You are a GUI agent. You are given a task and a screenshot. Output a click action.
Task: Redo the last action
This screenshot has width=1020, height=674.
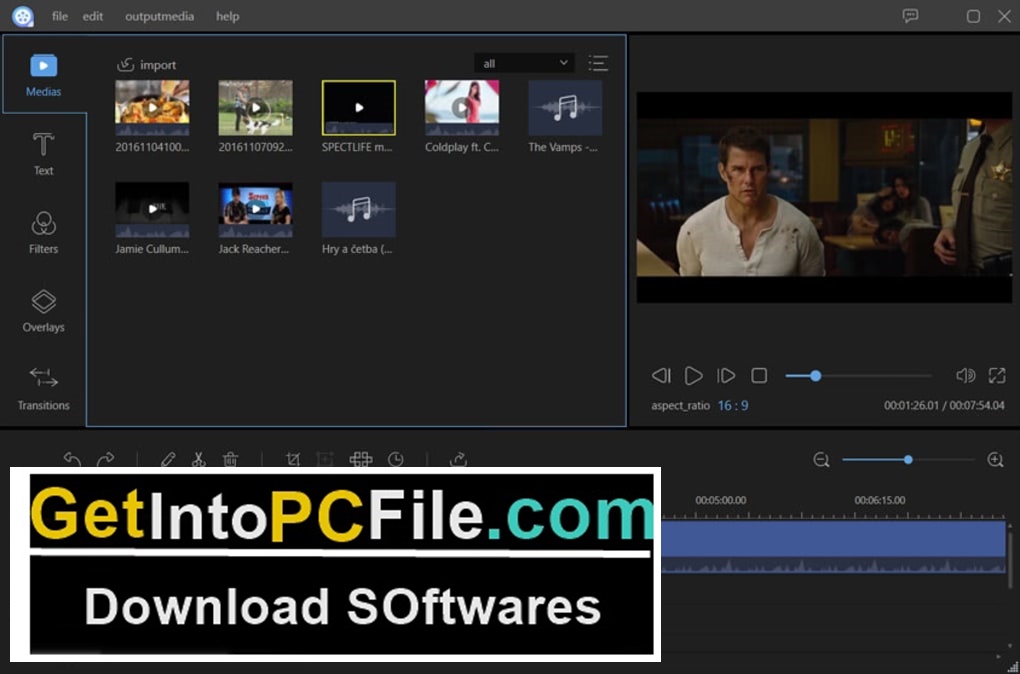(x=105, y=459)
